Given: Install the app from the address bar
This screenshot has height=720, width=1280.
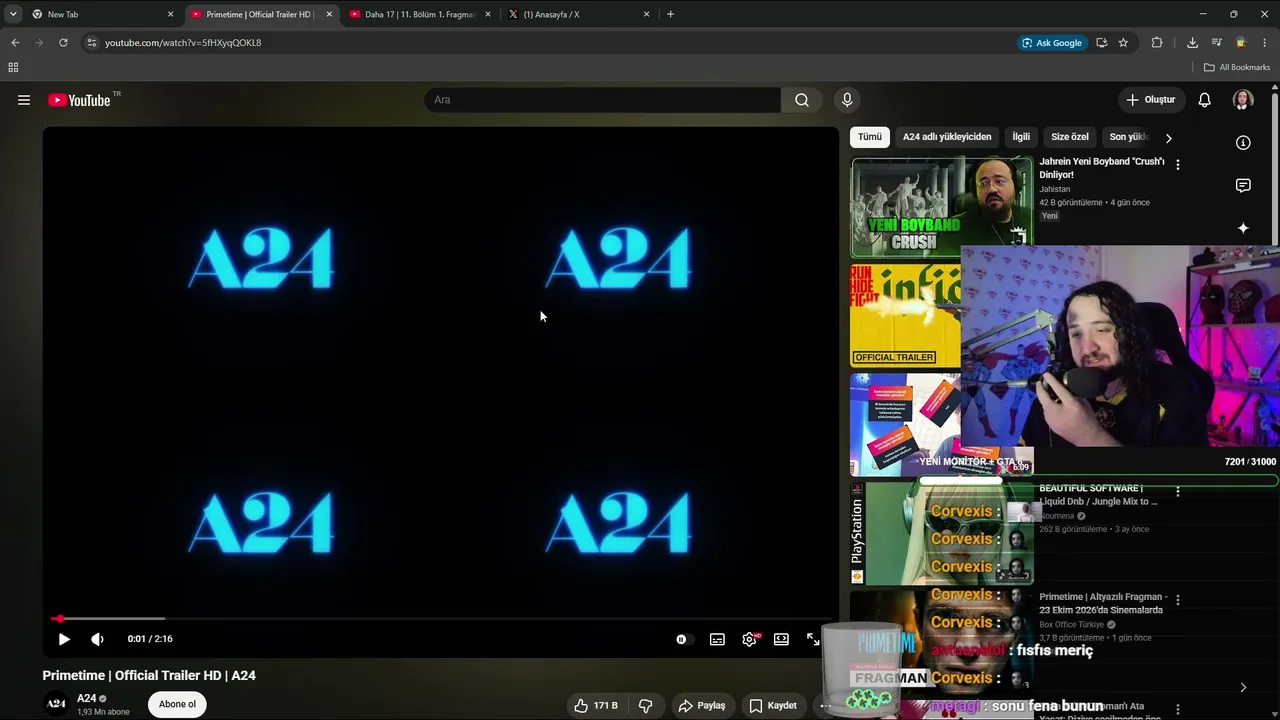Looking at the screenshot, I should pyautogui.click(x=1101, y=43).
